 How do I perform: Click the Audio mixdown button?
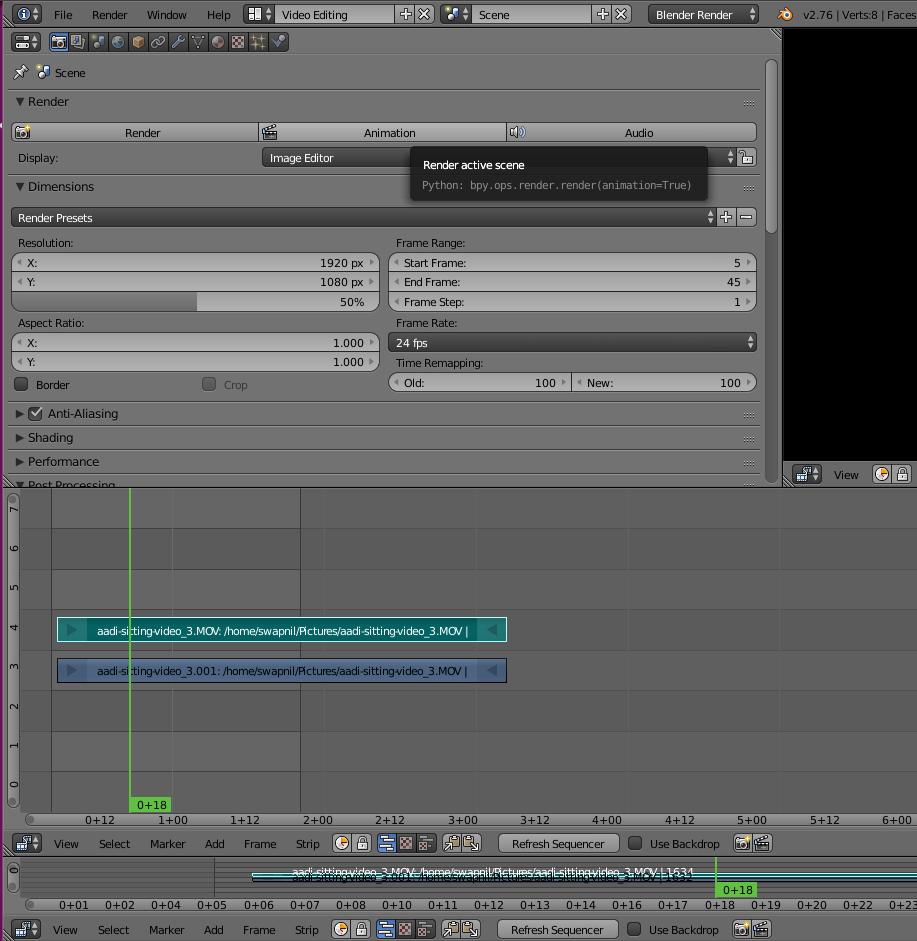point(632,132)
